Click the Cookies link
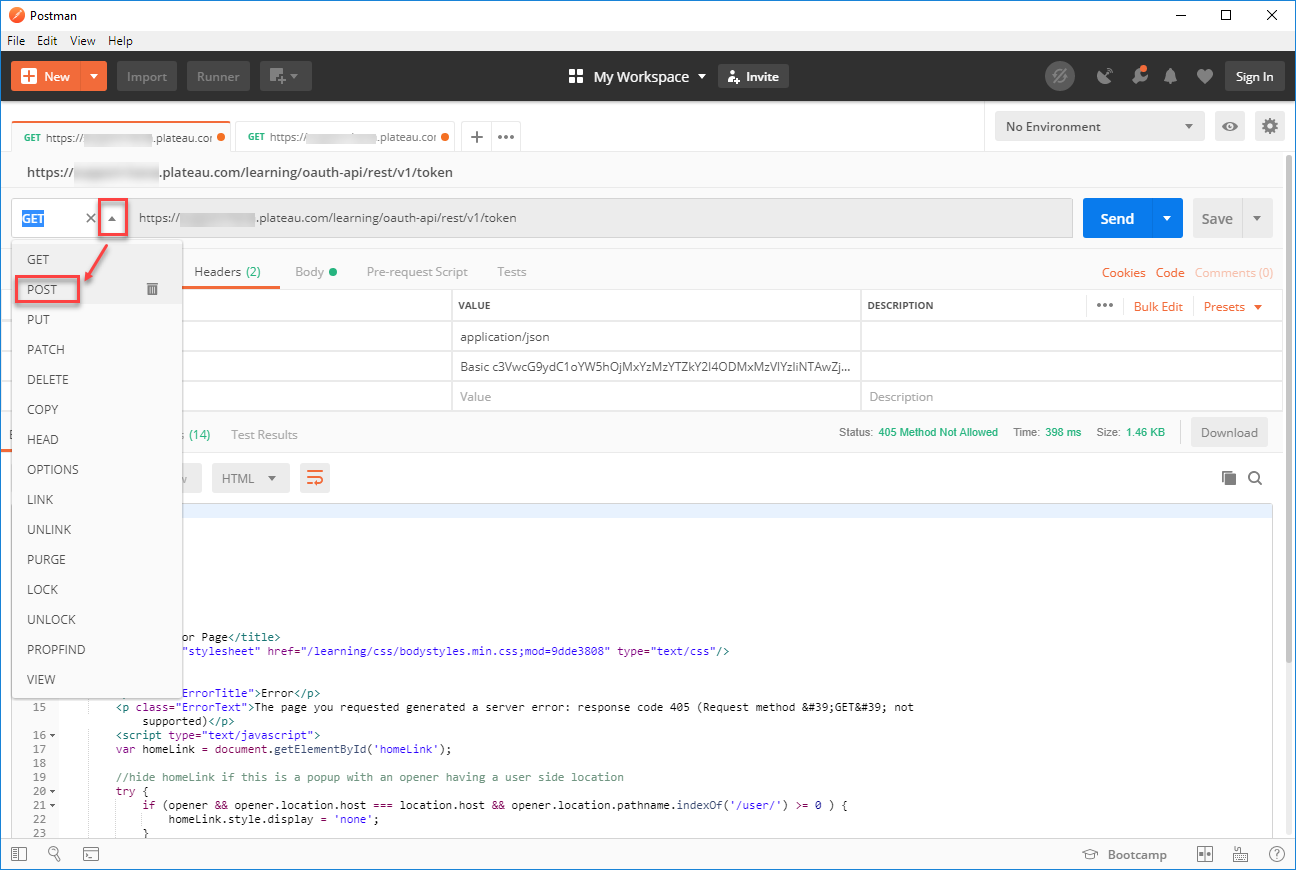 (1124, 273)
